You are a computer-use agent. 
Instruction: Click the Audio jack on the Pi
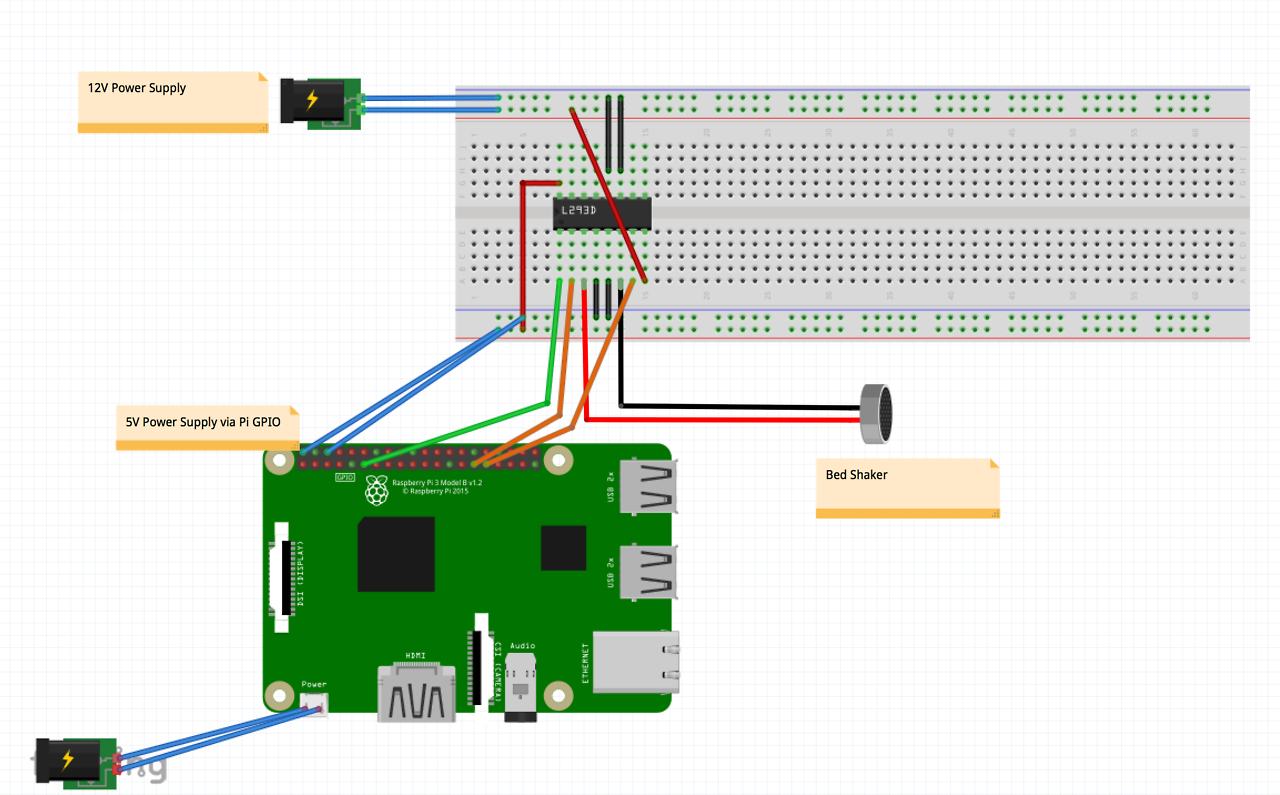coord(522,686)
